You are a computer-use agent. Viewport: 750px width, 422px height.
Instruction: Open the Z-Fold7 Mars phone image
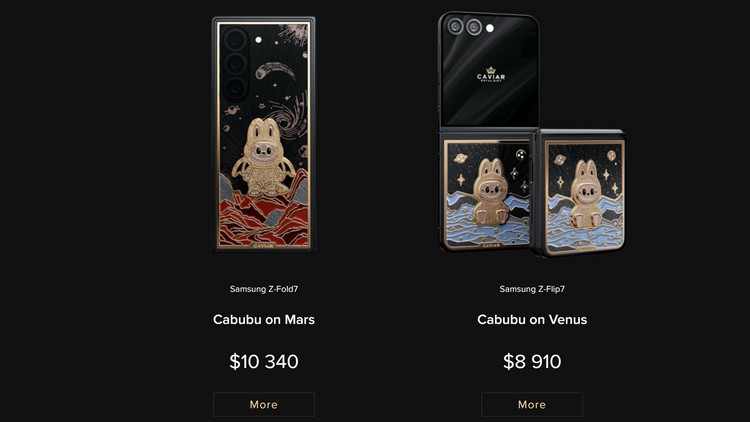[264, 134]
